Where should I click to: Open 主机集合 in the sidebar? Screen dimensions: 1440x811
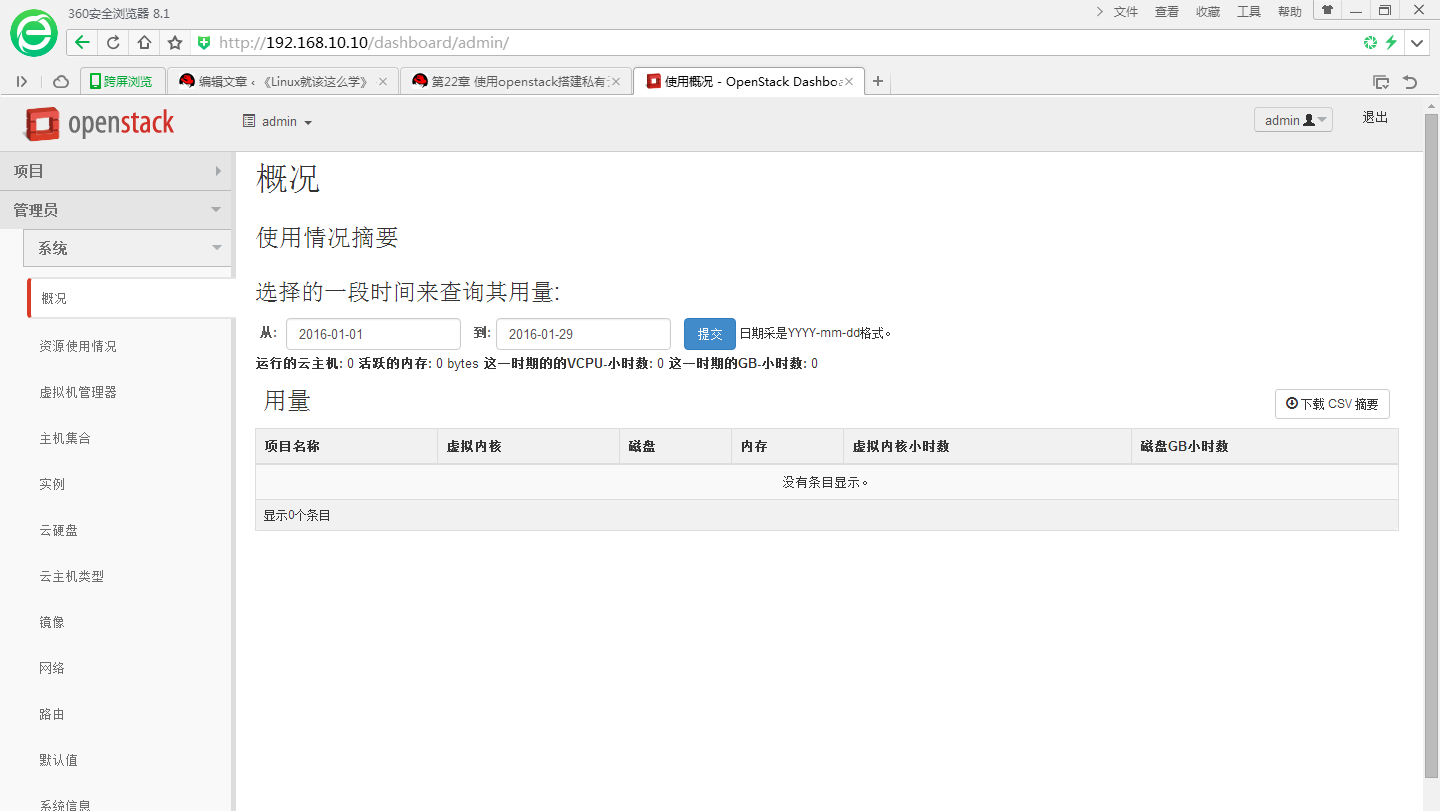point(65,438)
